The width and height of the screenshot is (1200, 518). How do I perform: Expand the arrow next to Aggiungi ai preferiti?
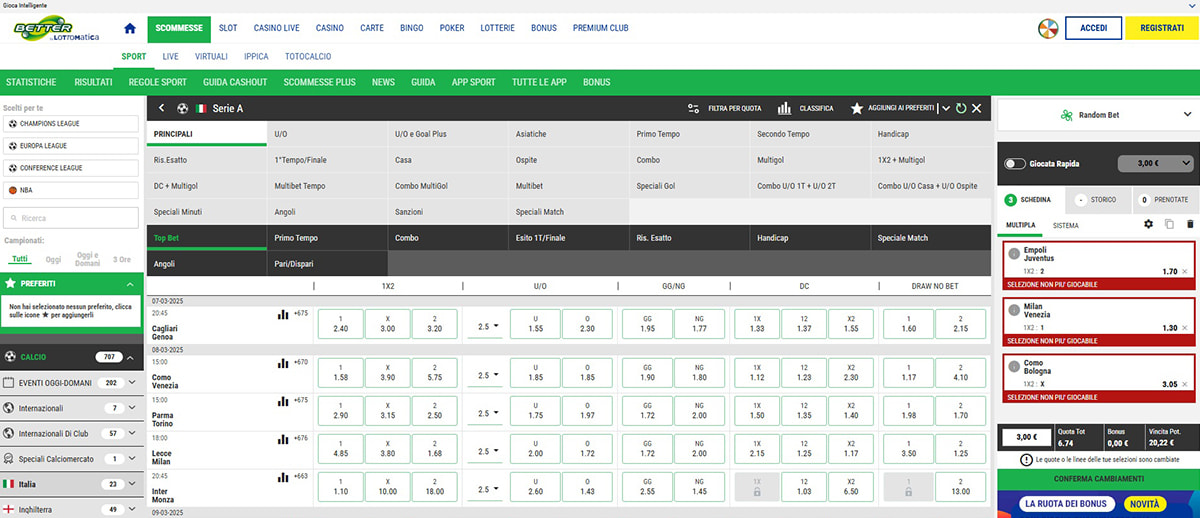click(x=945, y=108)
